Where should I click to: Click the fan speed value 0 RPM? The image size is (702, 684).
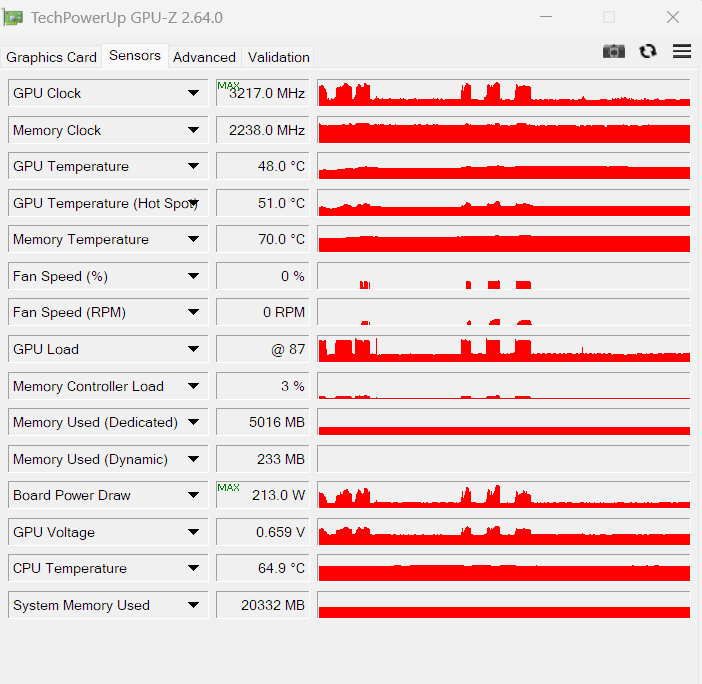263,312
